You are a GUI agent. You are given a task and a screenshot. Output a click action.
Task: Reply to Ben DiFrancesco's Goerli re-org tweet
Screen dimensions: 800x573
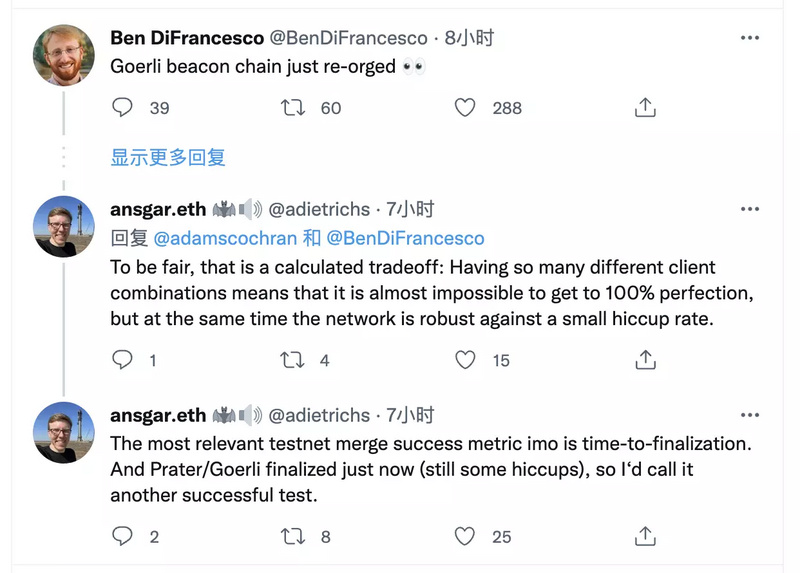point(123,108)
